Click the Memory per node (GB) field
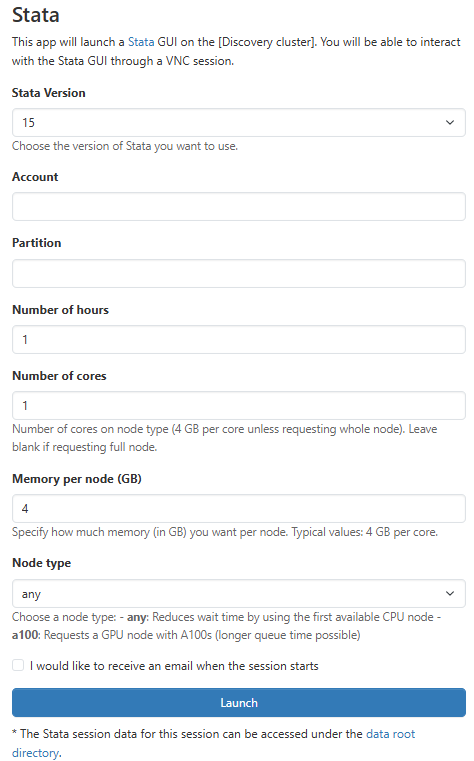Image resolution: width=474 pixels, height=761 pixels. click(239, 509)
